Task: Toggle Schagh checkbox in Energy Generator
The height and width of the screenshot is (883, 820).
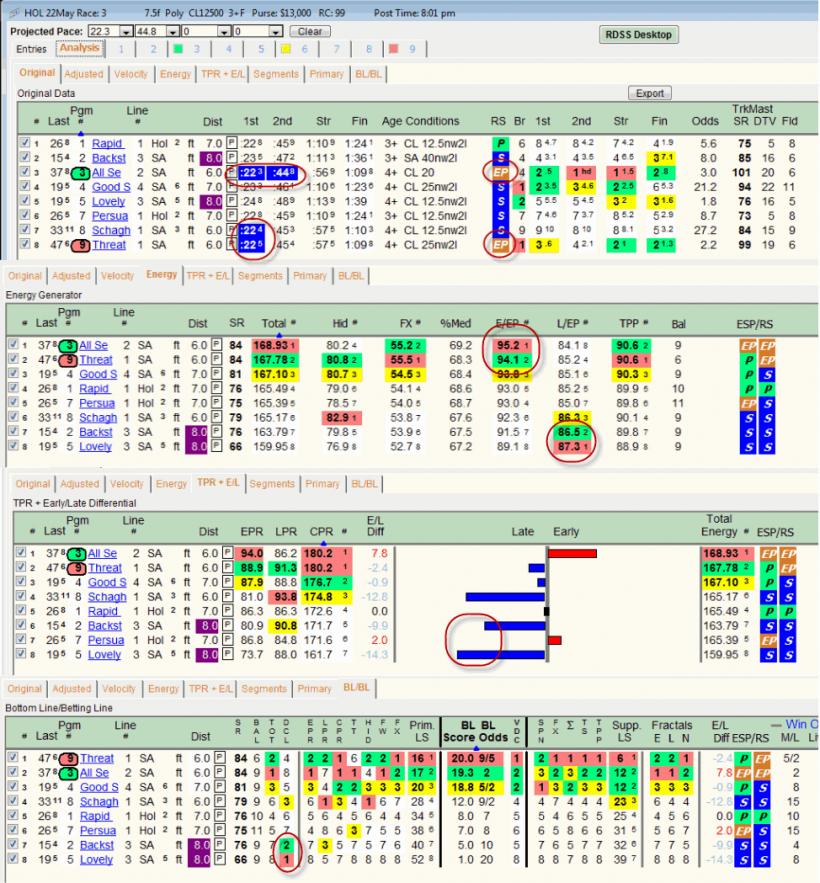Action: tap(12, 416)
